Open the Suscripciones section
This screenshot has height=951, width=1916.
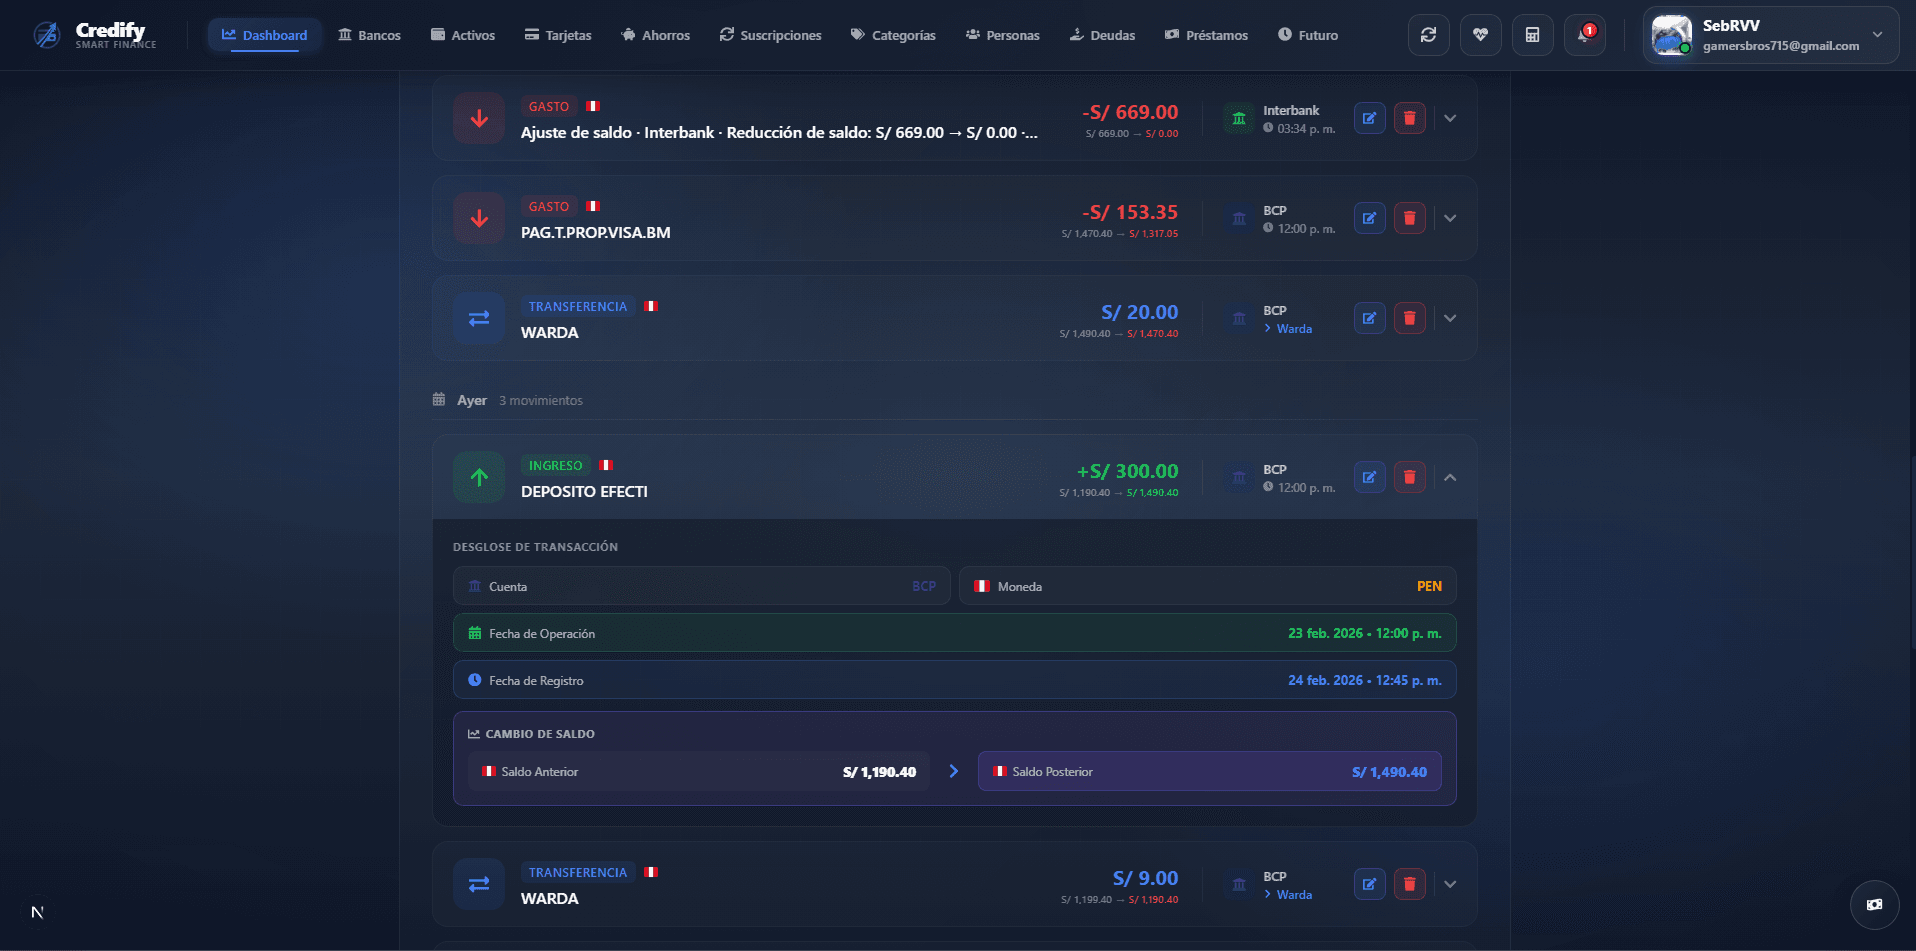pos(769,34)
